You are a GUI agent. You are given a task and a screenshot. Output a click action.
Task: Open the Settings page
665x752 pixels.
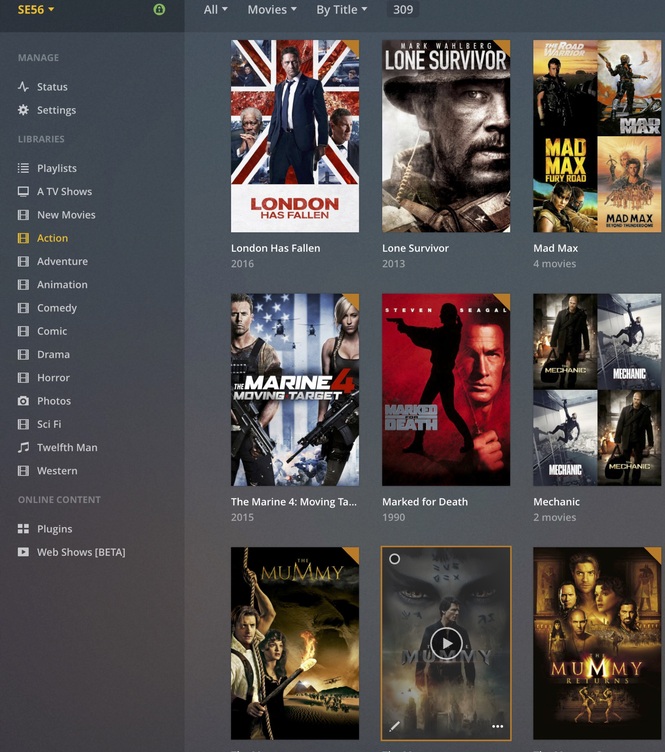57,110
